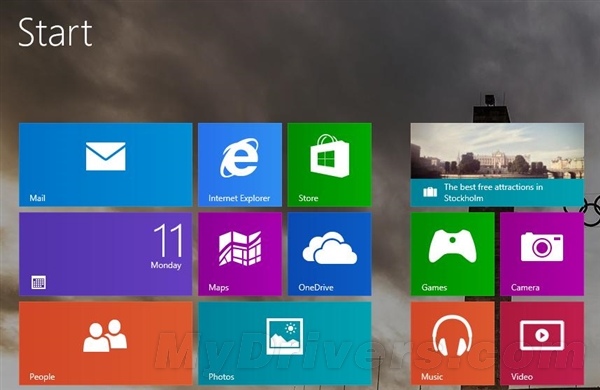Open the Calendar tile showing Monday 11
Screen dimensions: 600x390
click(106, 254)
